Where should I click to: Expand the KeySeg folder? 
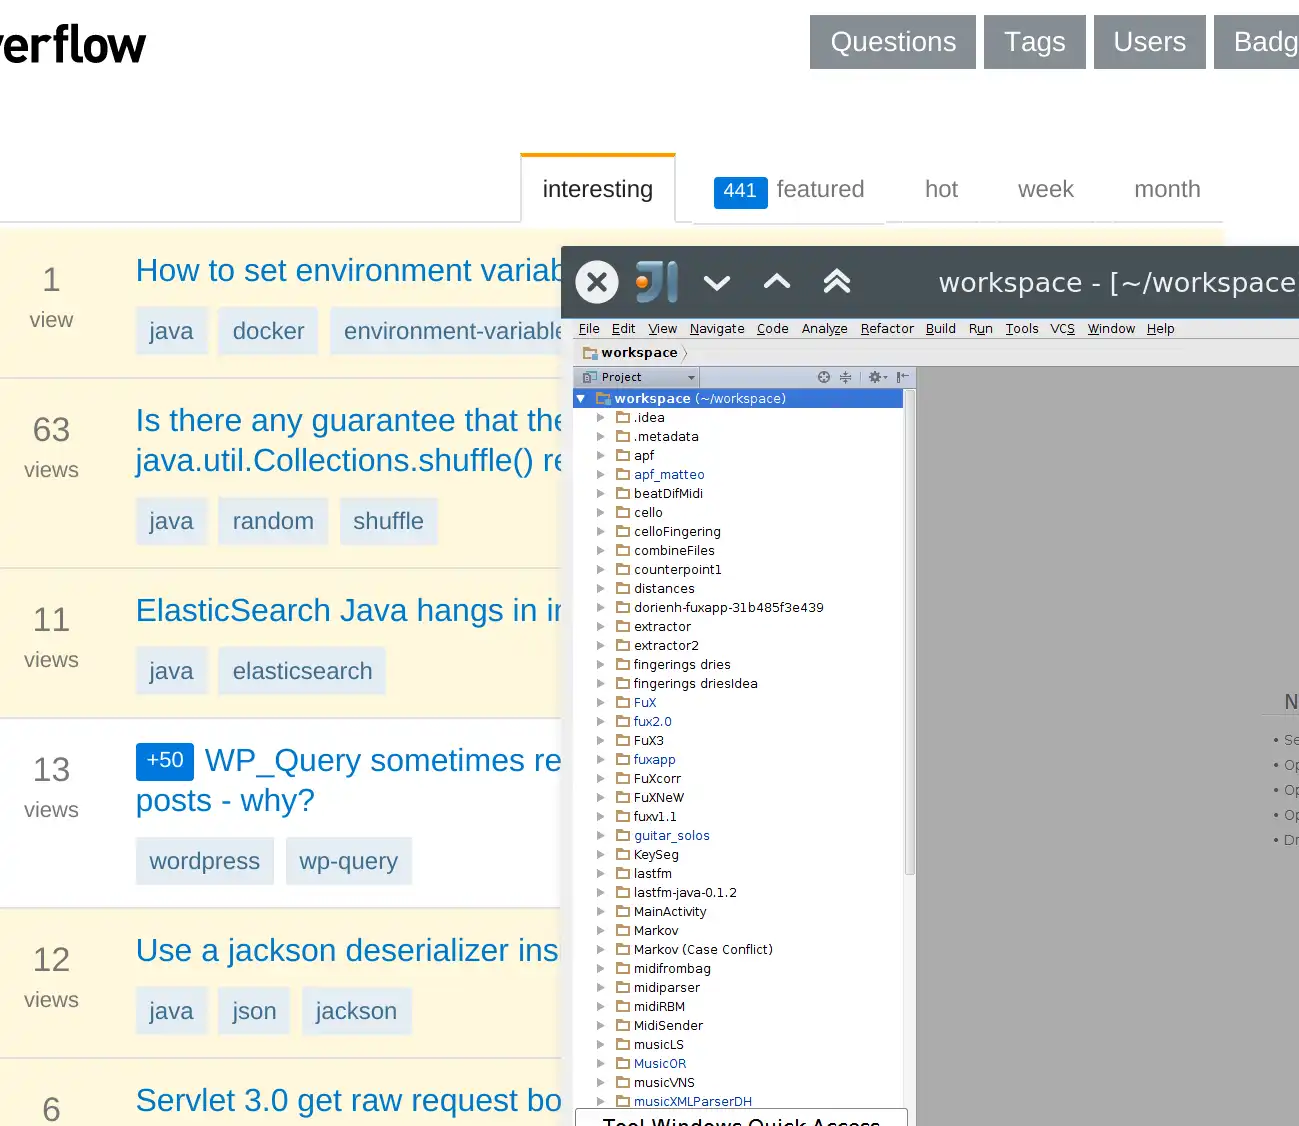click(601, 854)
